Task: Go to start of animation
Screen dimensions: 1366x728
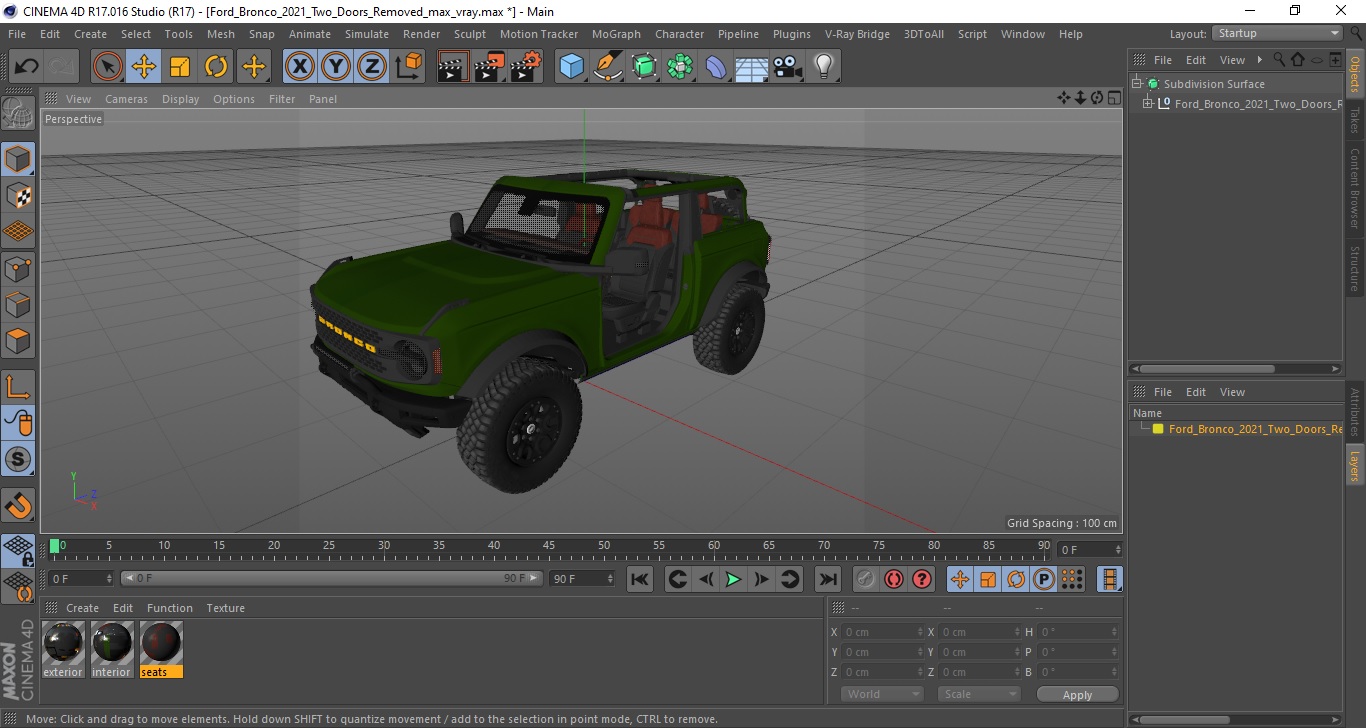Action: coord(640,579)
